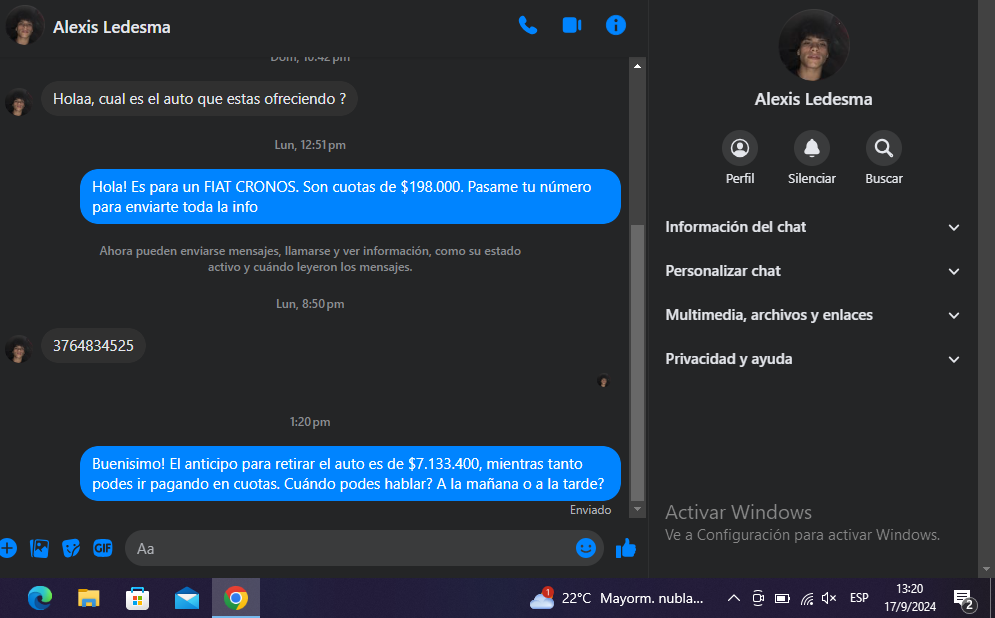Click the Aa message input field
The image size is (995, 618).
pos(350,548)
